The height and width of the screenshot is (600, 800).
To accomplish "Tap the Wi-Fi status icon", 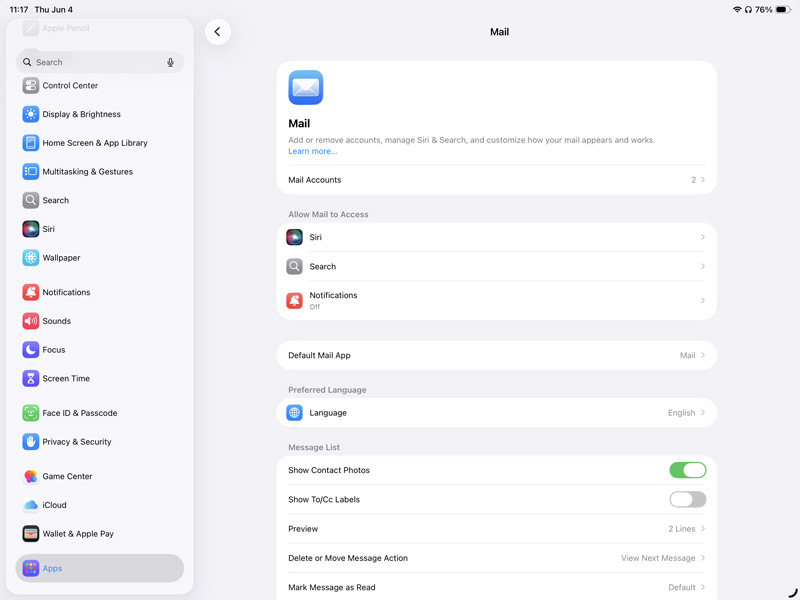I will click(x=737, y=9).
